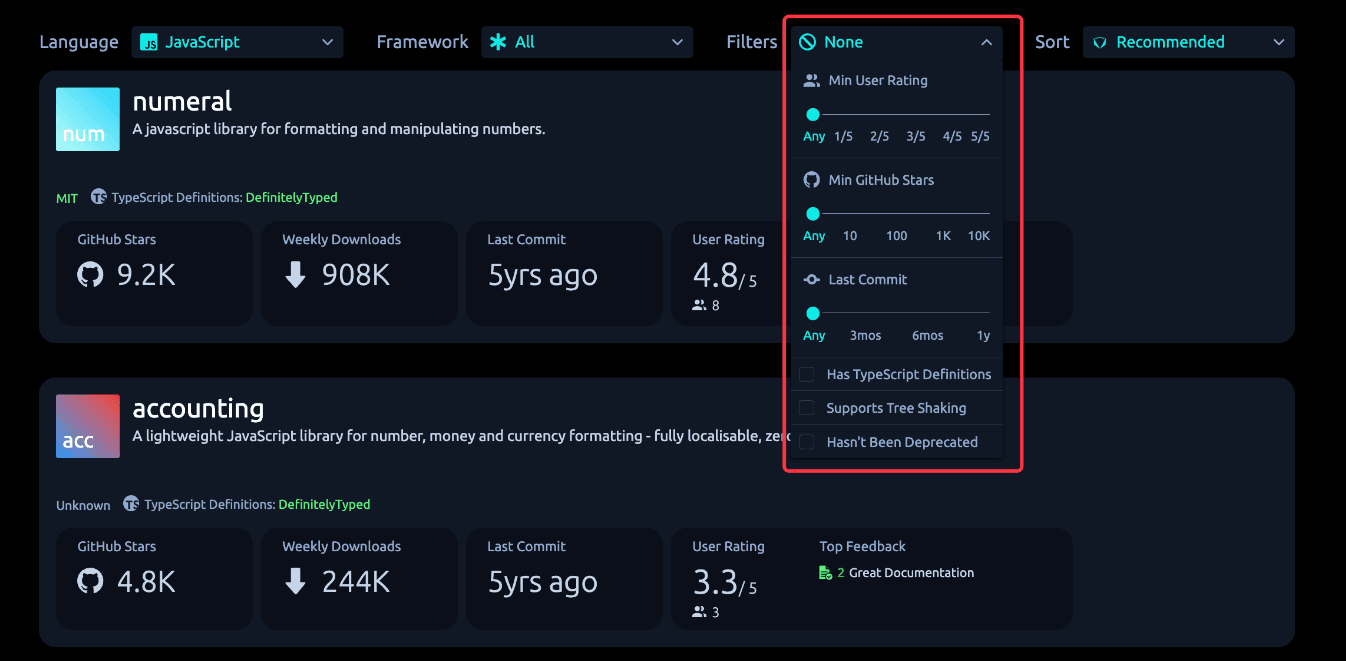Click the commit icon beside Last Commit filter

pos(812,280)
